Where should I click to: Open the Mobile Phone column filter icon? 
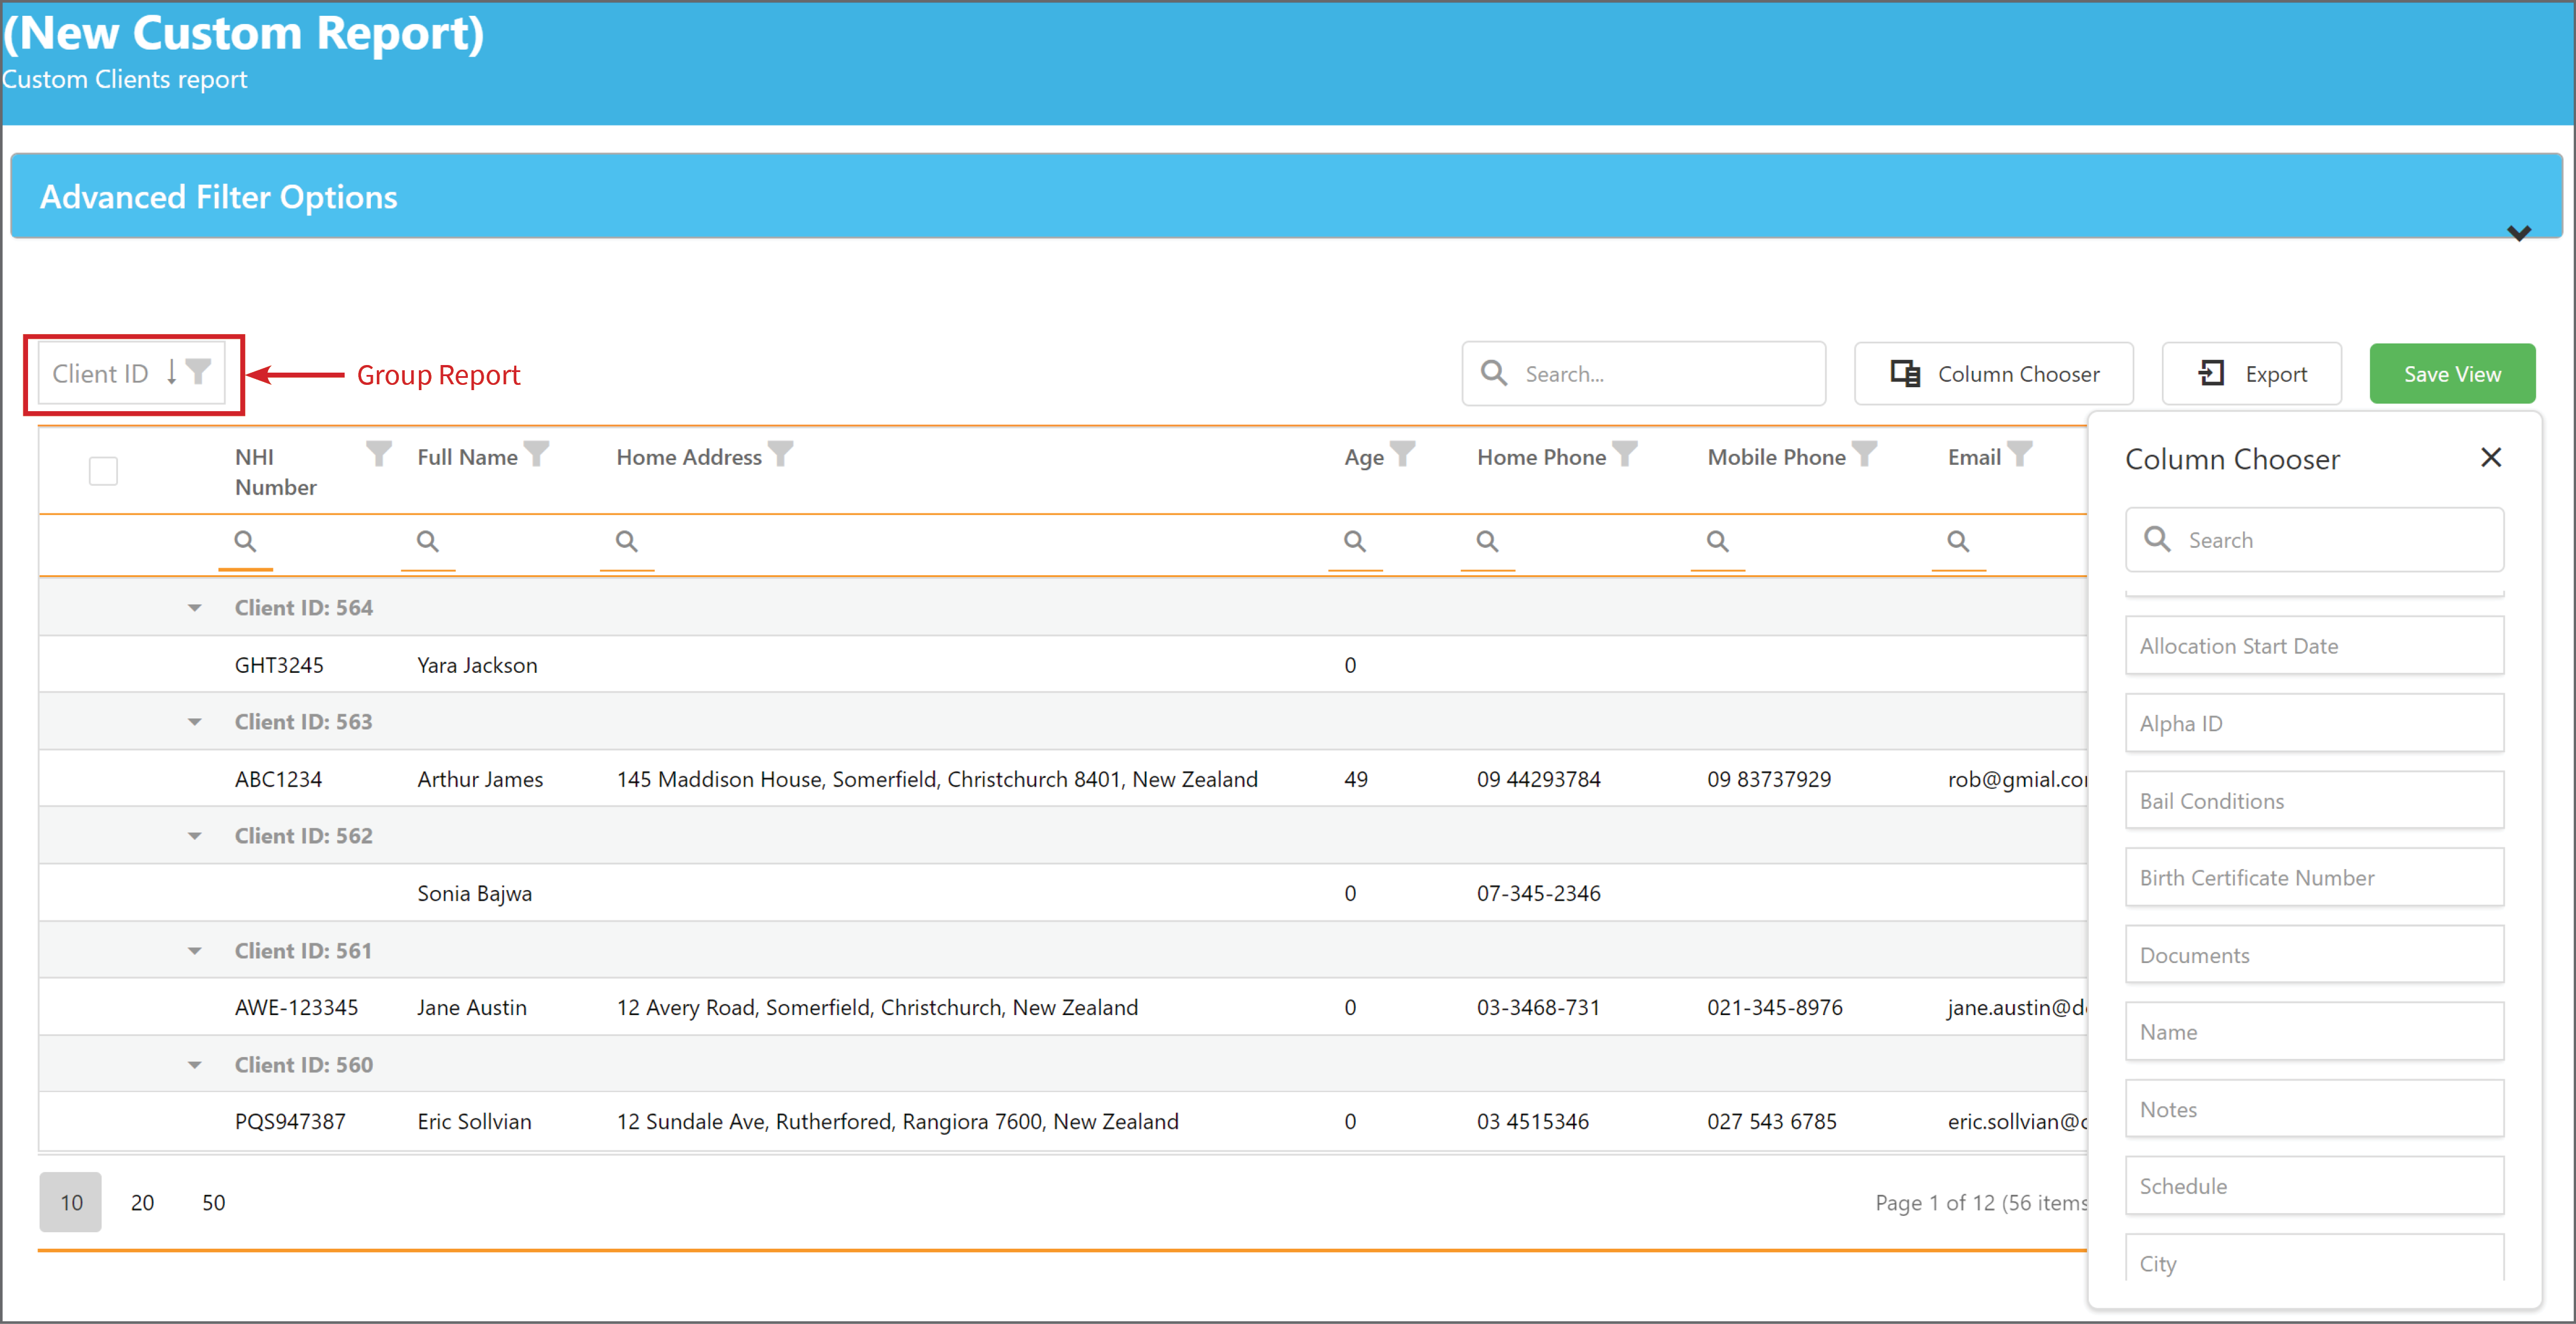pos(1864,454)
